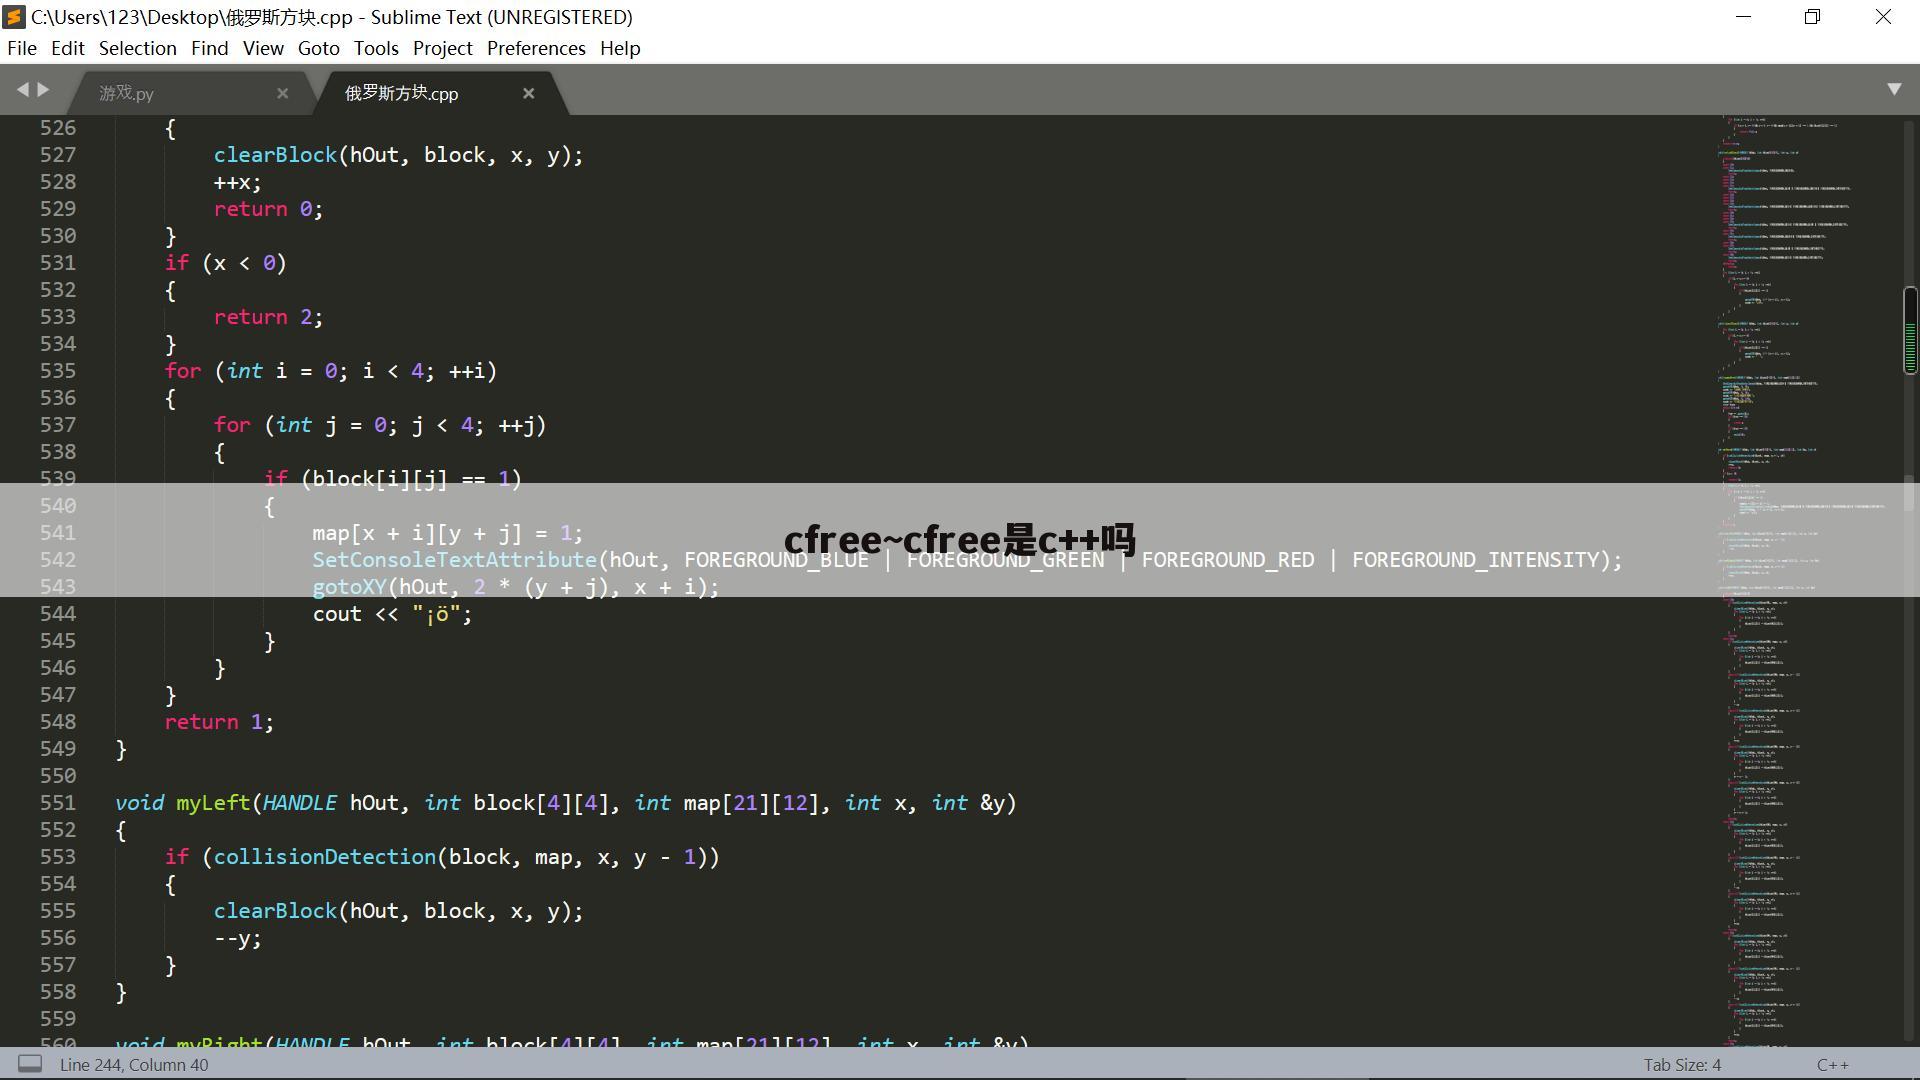Open the View menu
Viewport: 1920px width, 1080px height.
[x=263, y=48]
